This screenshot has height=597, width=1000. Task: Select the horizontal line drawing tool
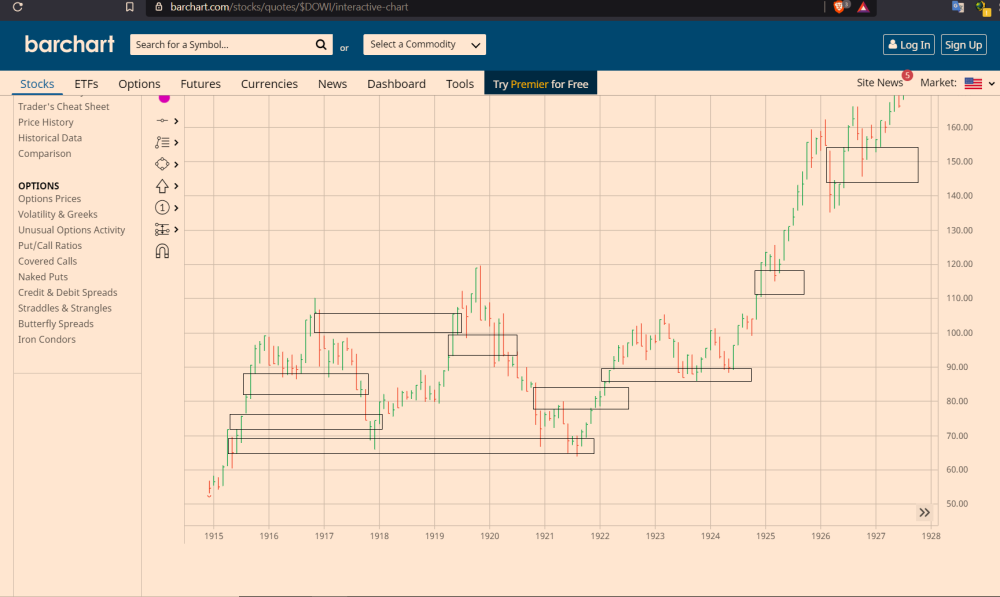pos(162,121)
